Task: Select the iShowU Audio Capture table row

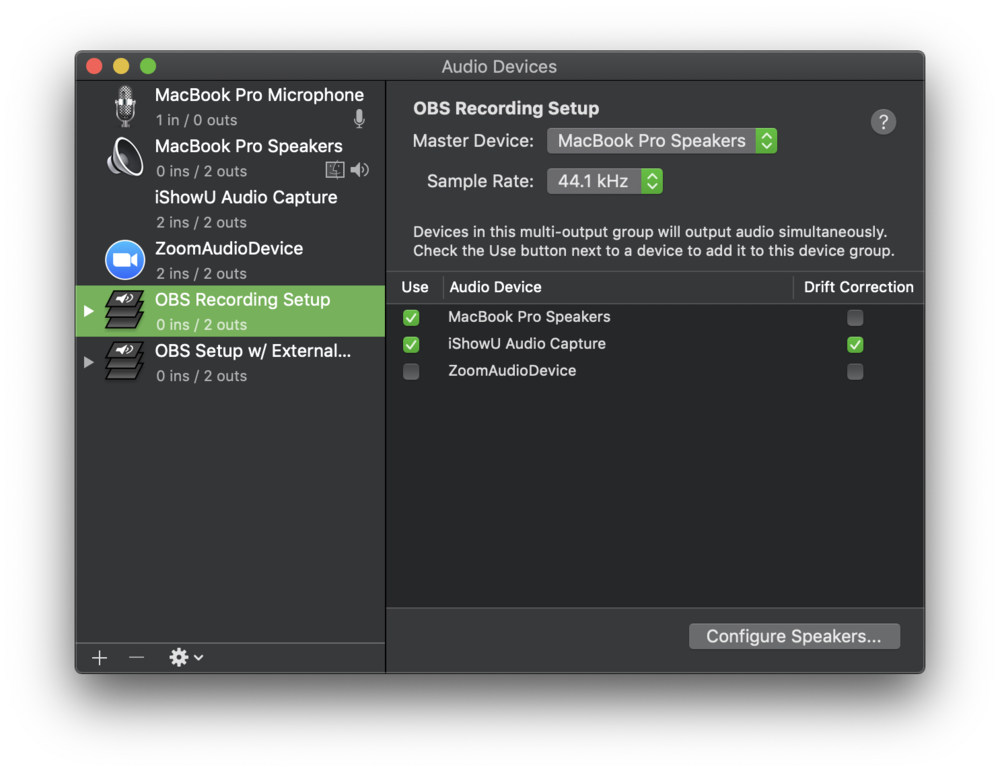Action: (655, 344)
